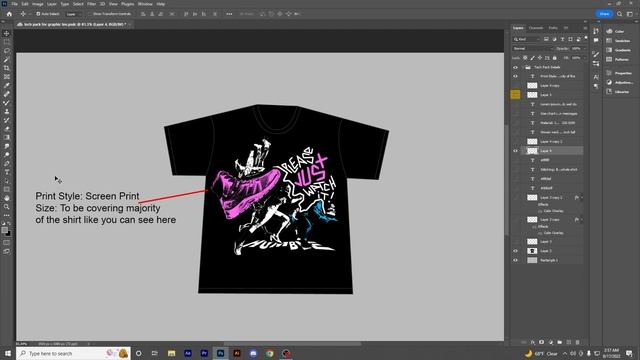This screenshot has height=360, width=640.
Task: Select the Eyedropper tool
Action: pos(7,85)
